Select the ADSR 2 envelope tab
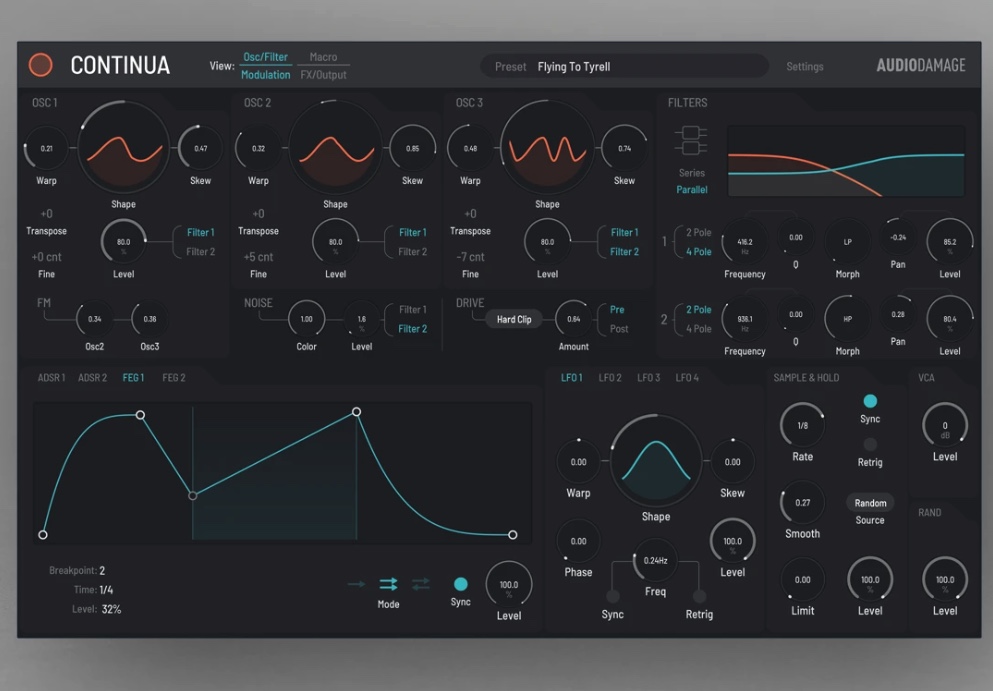 (92, 378)
